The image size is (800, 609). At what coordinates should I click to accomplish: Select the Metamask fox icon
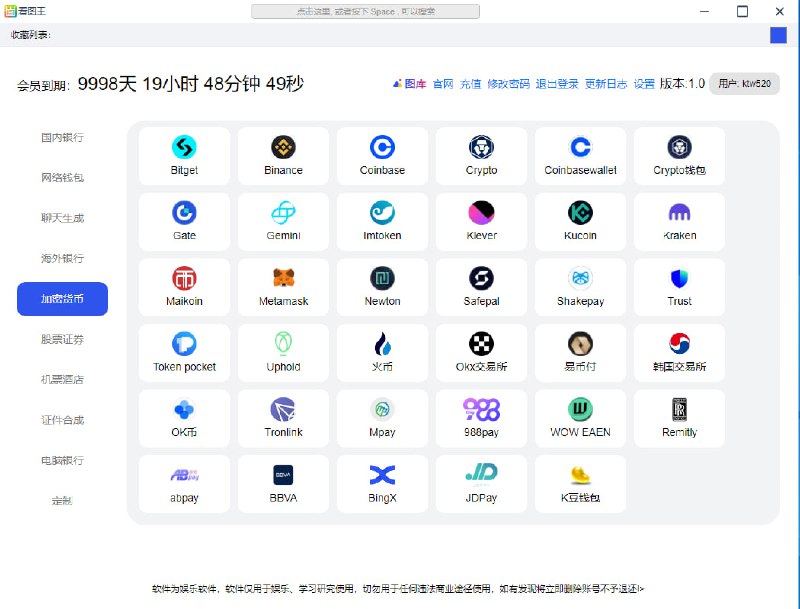coord(283,278)
